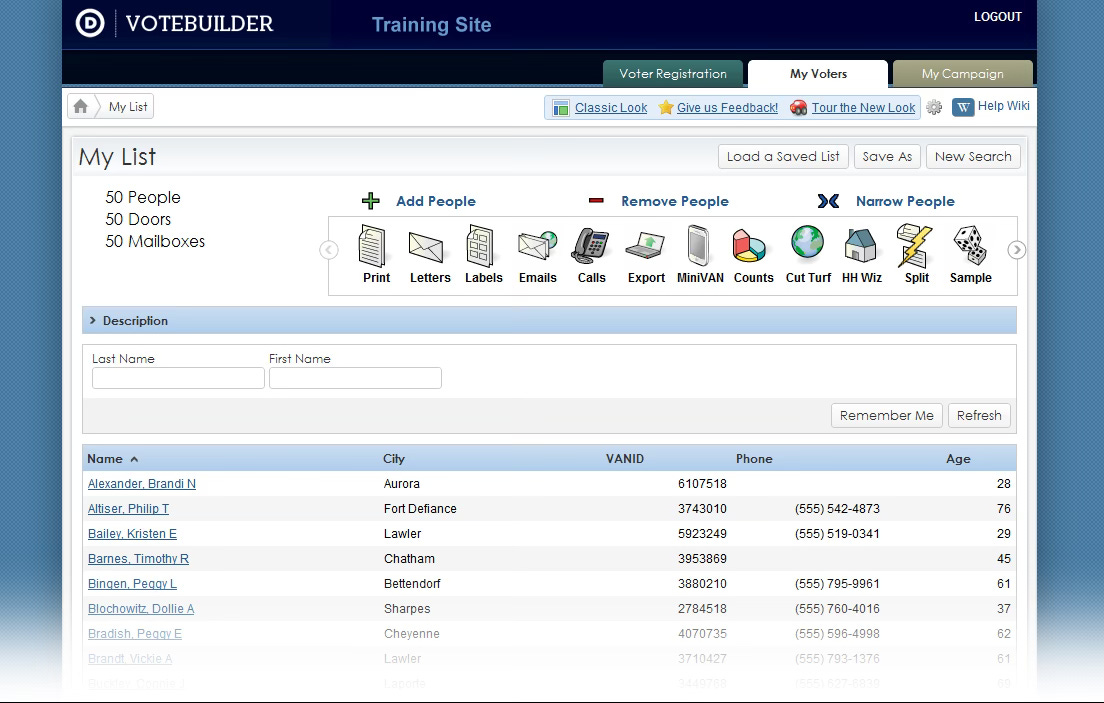Click the Classic Look window icon
This screenshot has width=1104, height=703.
tap(560, 108)
